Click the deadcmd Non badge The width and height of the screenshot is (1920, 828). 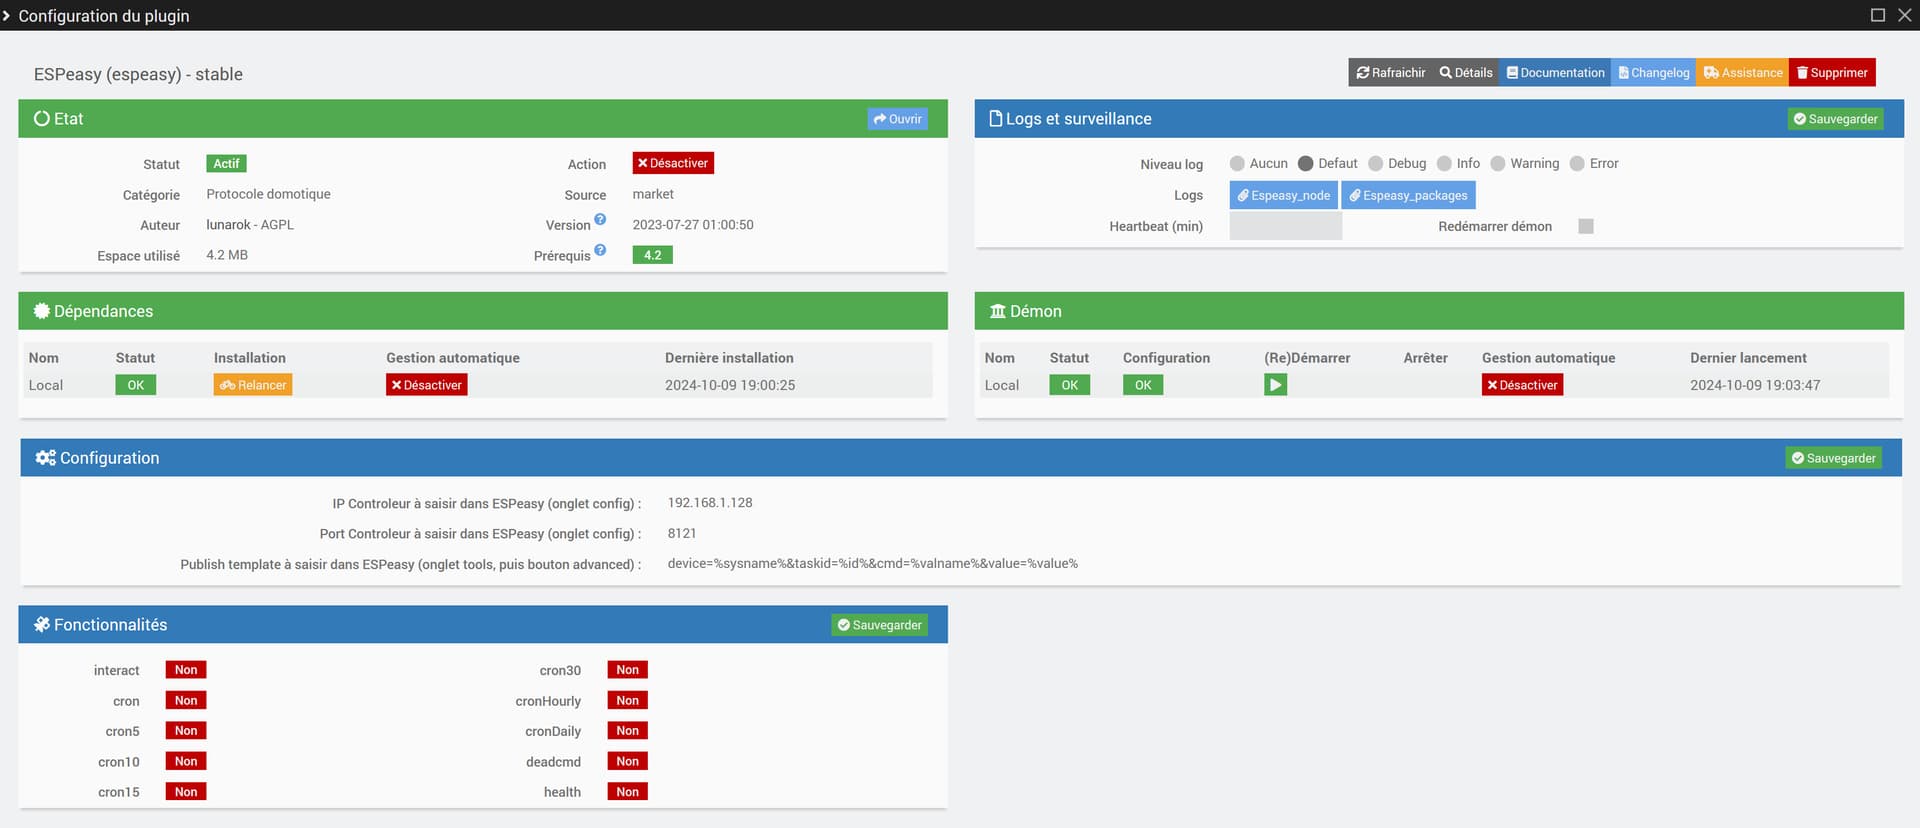pyautogui.click(x=627, y=762)
